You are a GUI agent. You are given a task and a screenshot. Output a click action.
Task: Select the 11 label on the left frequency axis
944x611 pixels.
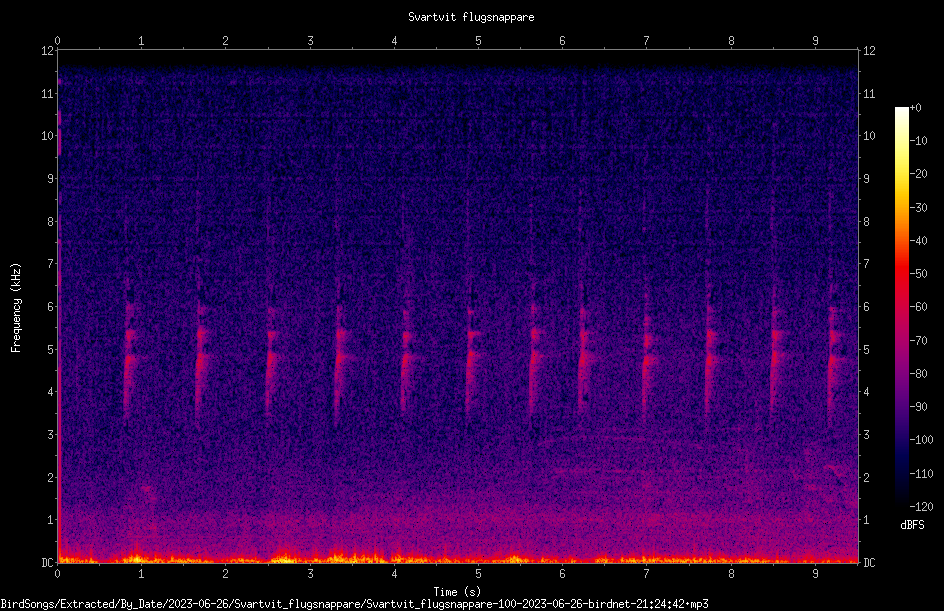pyautogui.click(x=47, y=94)
